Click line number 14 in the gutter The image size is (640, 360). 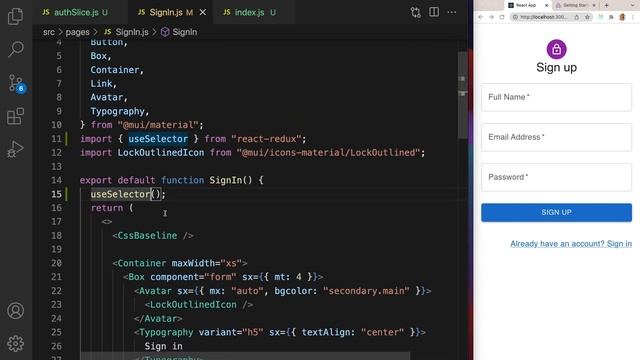[x=56, y=180]
